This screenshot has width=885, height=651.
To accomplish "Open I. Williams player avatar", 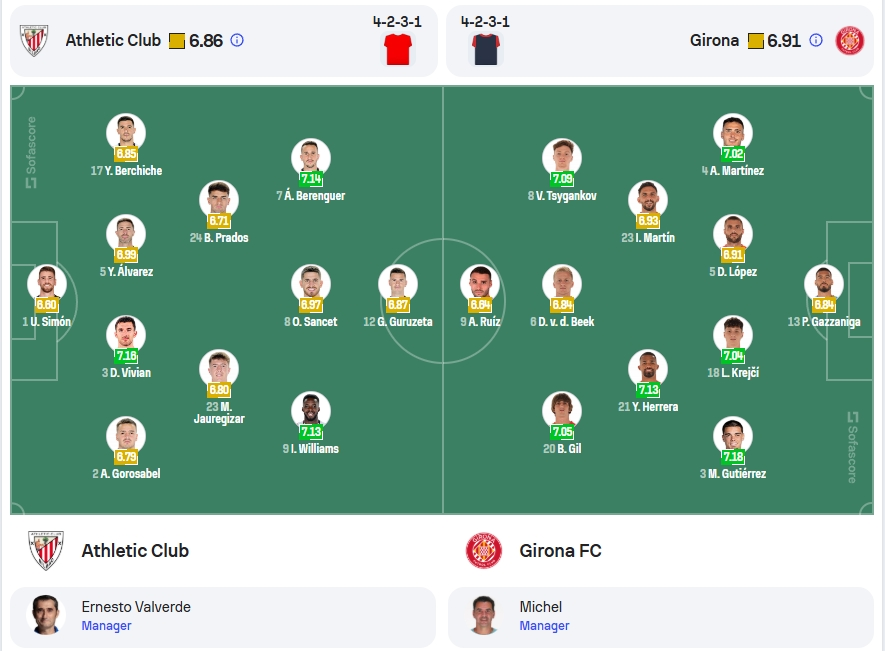I will point(311,410).
